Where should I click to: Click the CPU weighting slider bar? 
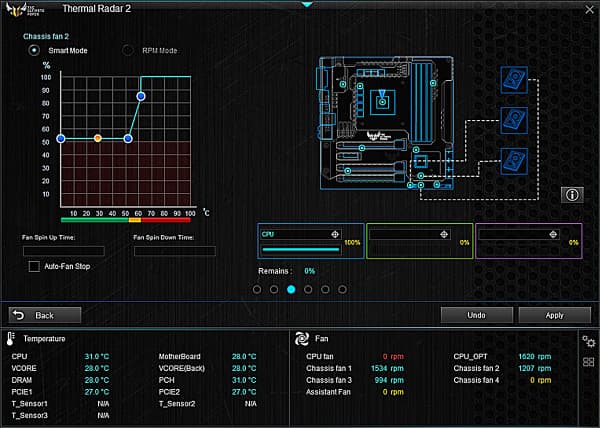(x=301, y=249)
